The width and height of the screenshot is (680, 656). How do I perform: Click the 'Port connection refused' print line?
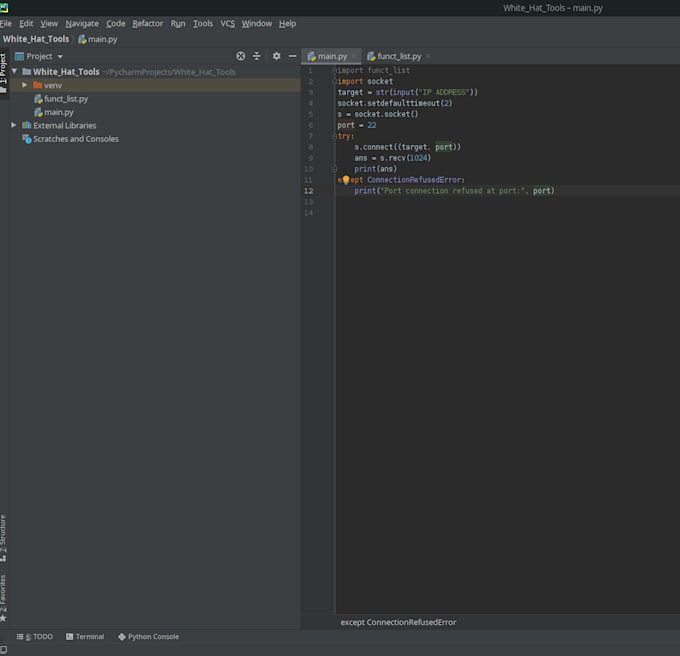[x=454, y=191]
